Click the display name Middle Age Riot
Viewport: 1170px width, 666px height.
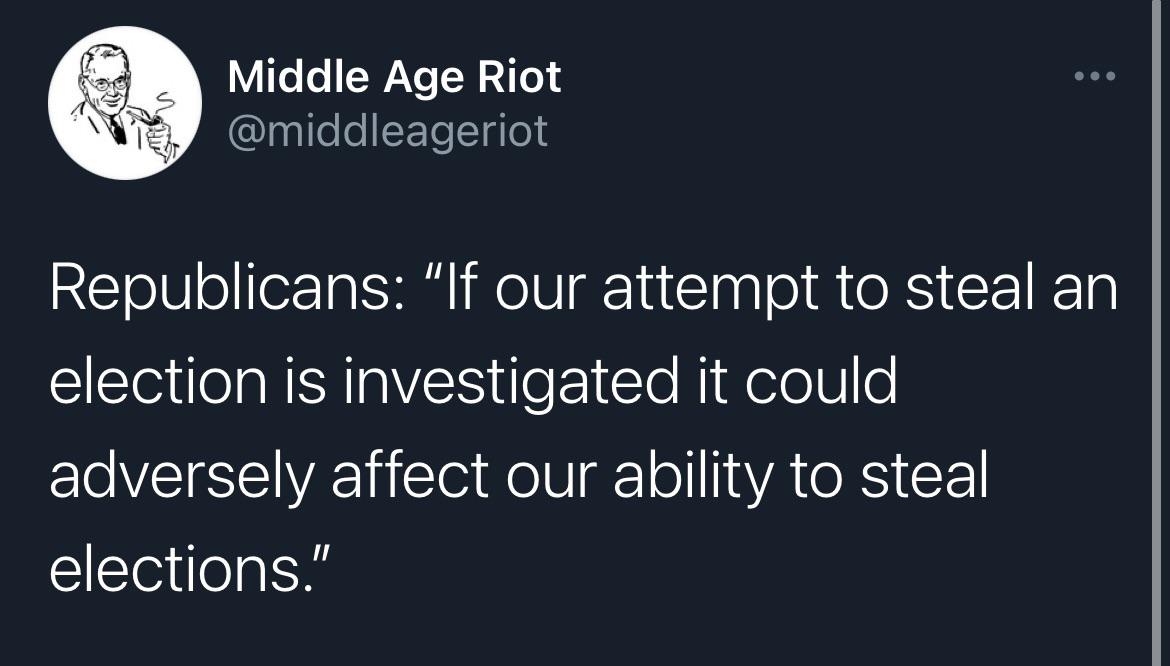point(394,78)
